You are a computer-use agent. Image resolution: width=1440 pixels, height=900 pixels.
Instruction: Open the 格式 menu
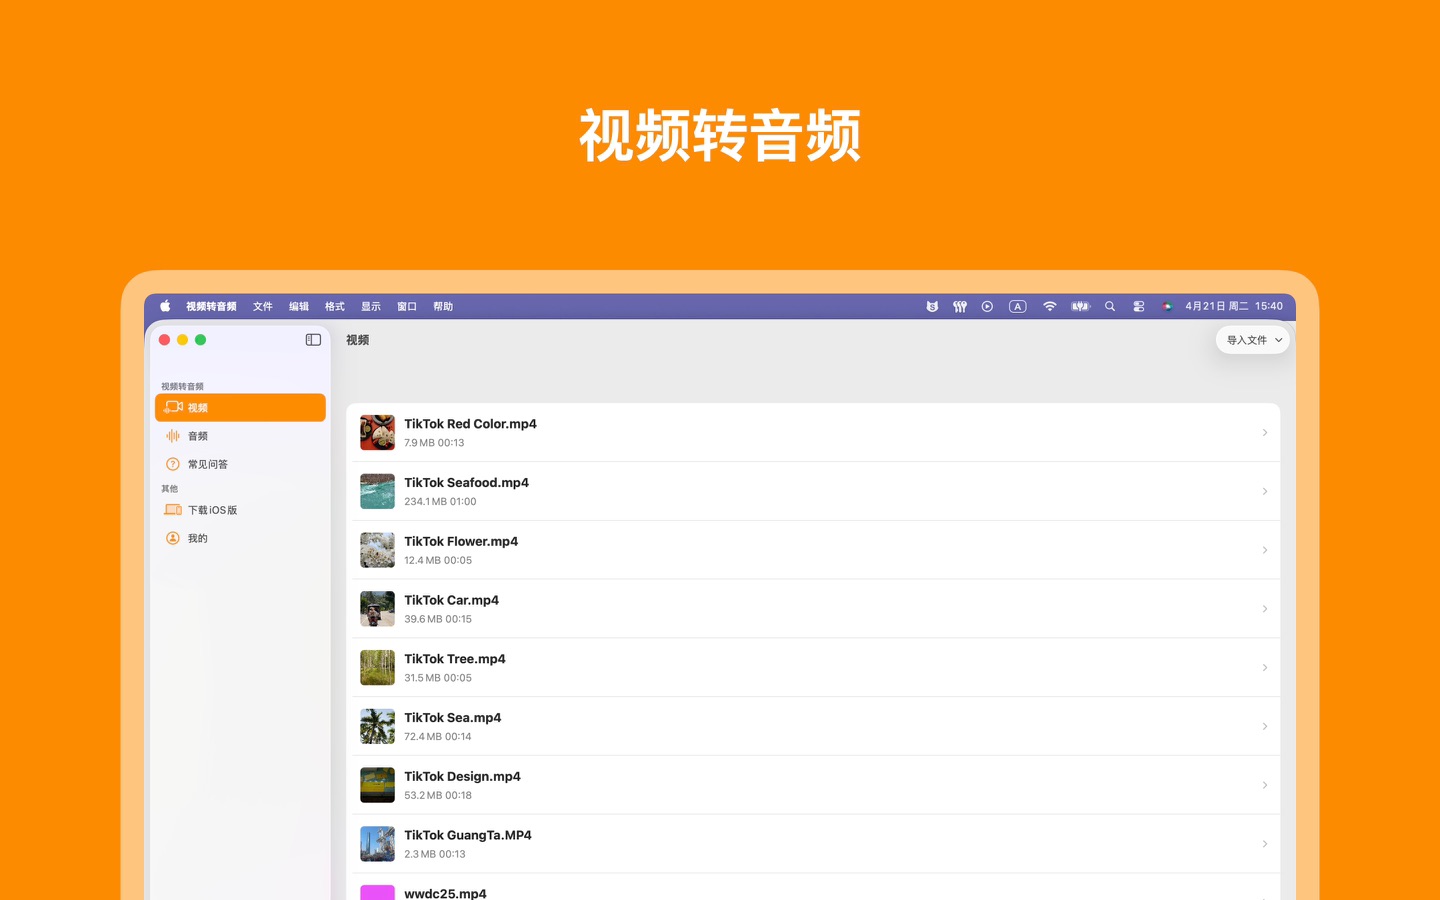[335, 307]
